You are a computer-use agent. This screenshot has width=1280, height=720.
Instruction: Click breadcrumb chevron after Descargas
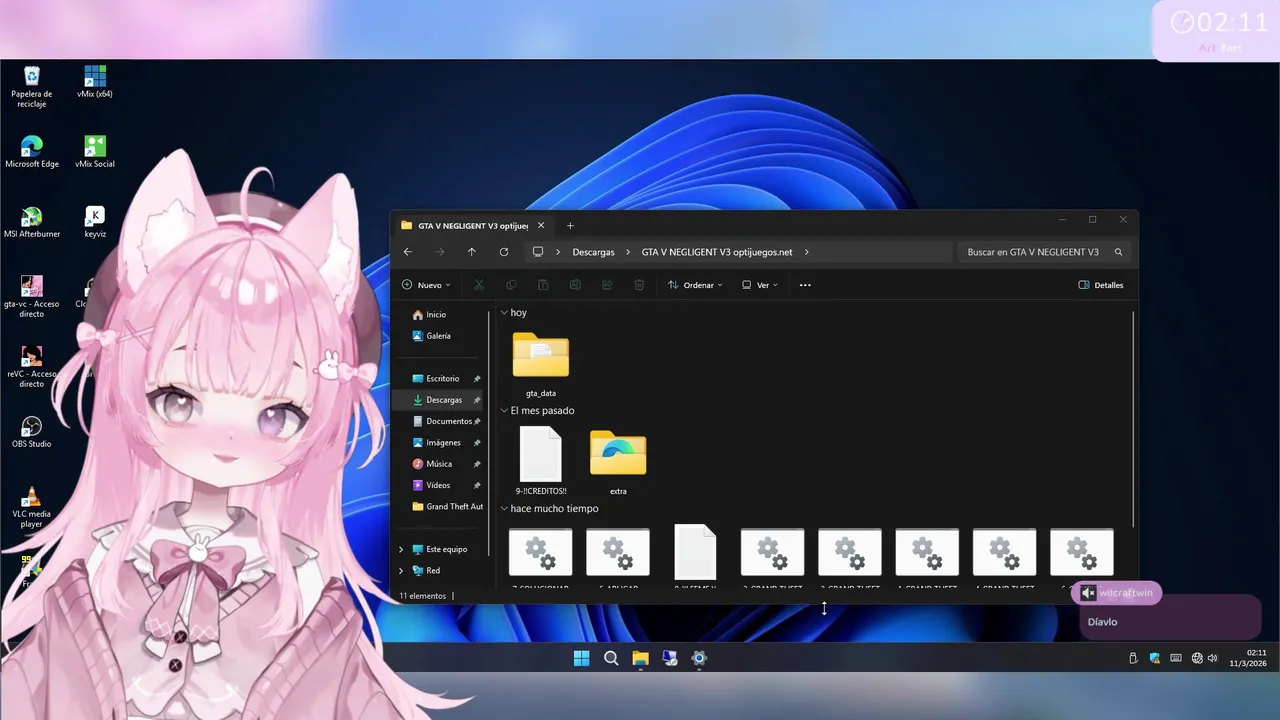(627, 252)
